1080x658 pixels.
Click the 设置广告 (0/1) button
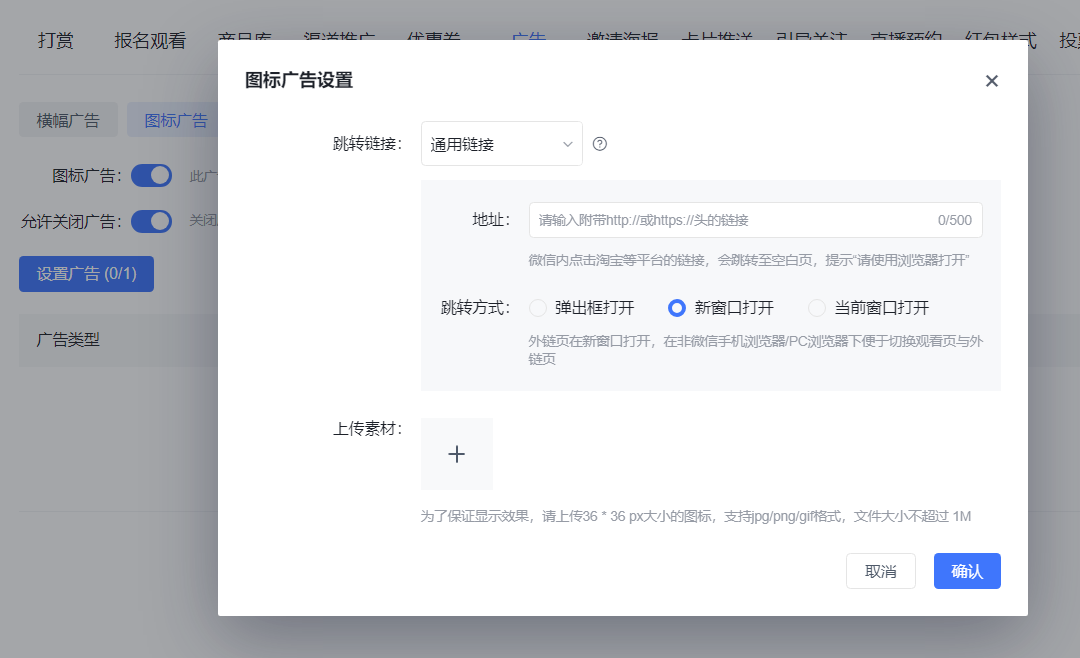[86, 274]
